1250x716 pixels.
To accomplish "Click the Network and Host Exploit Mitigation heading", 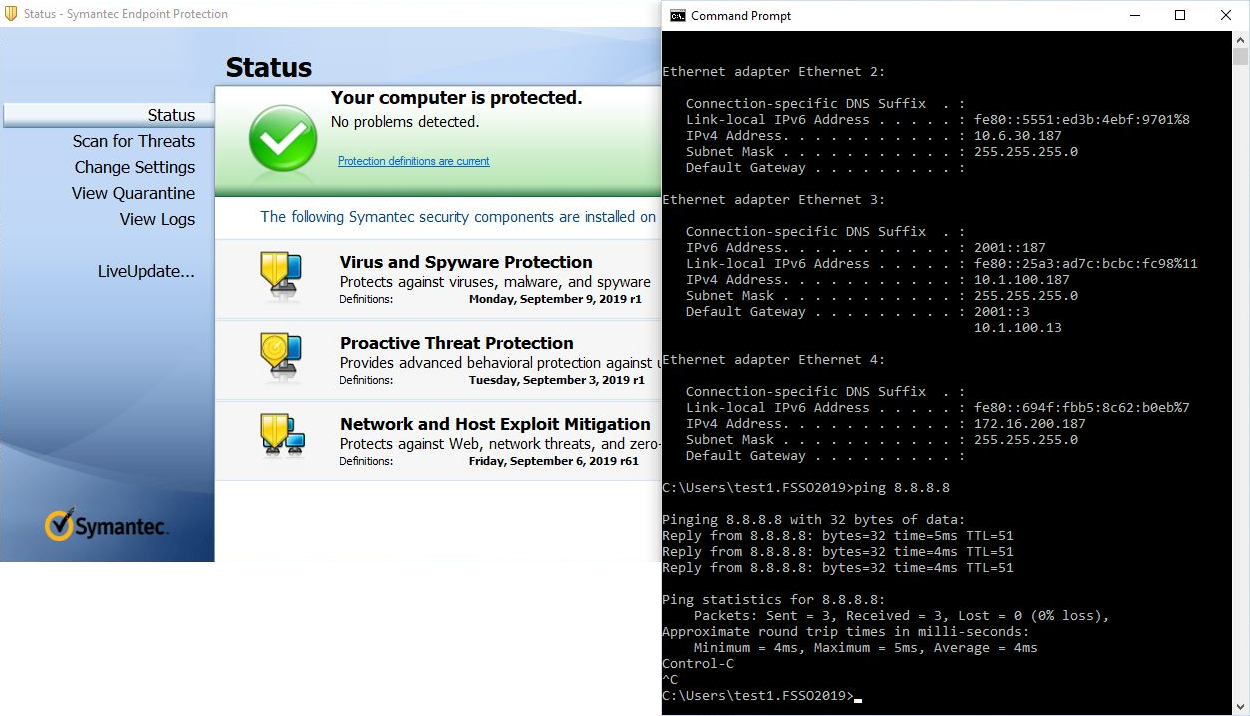I will (x=495, y=424).
